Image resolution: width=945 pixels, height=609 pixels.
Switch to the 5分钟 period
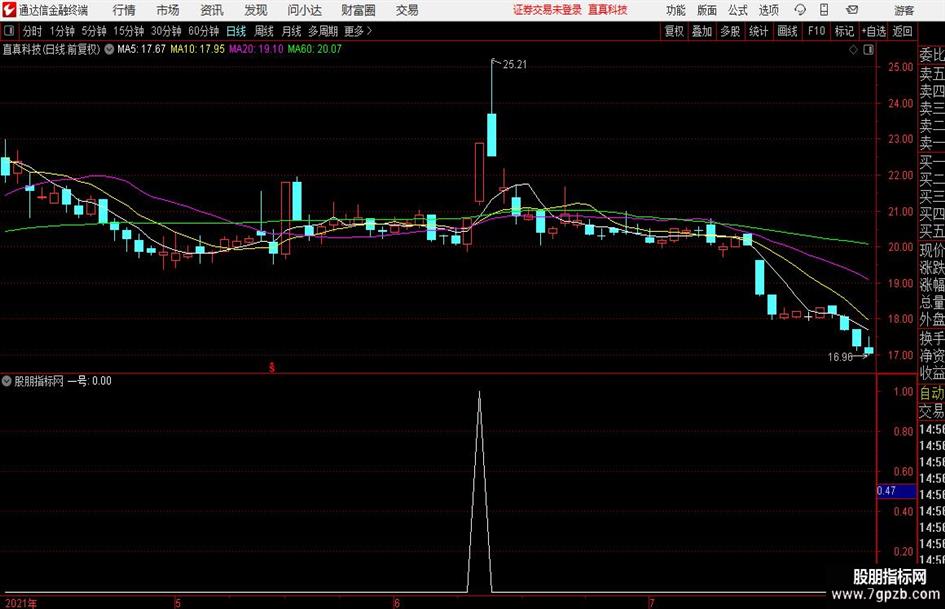93,31
